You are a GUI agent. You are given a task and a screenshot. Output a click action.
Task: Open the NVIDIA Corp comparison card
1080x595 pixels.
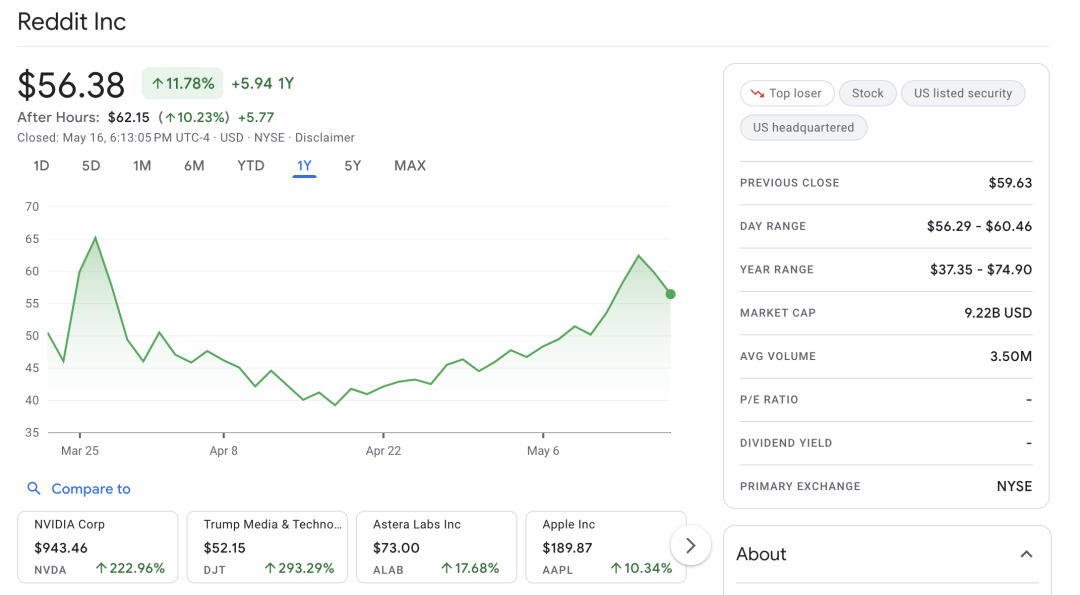tap(98, 547)
